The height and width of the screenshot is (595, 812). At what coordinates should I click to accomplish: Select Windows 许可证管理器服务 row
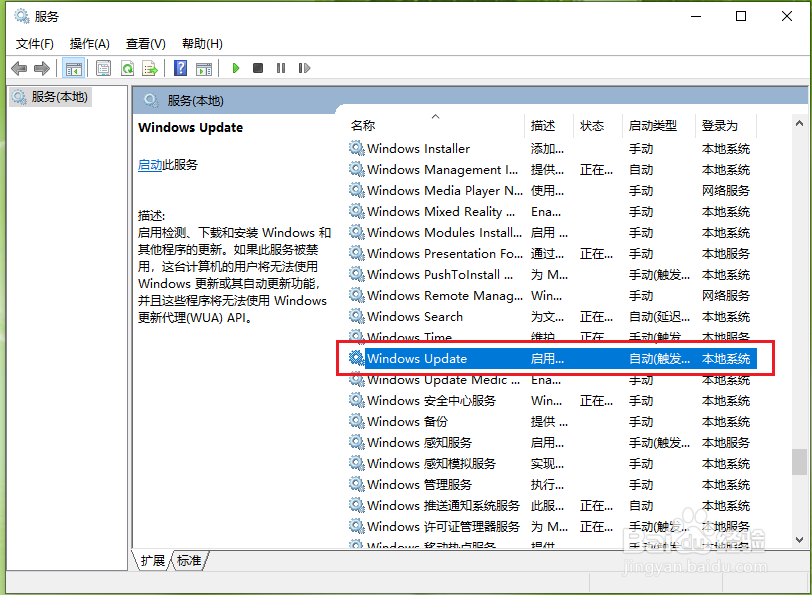point(552,526)
